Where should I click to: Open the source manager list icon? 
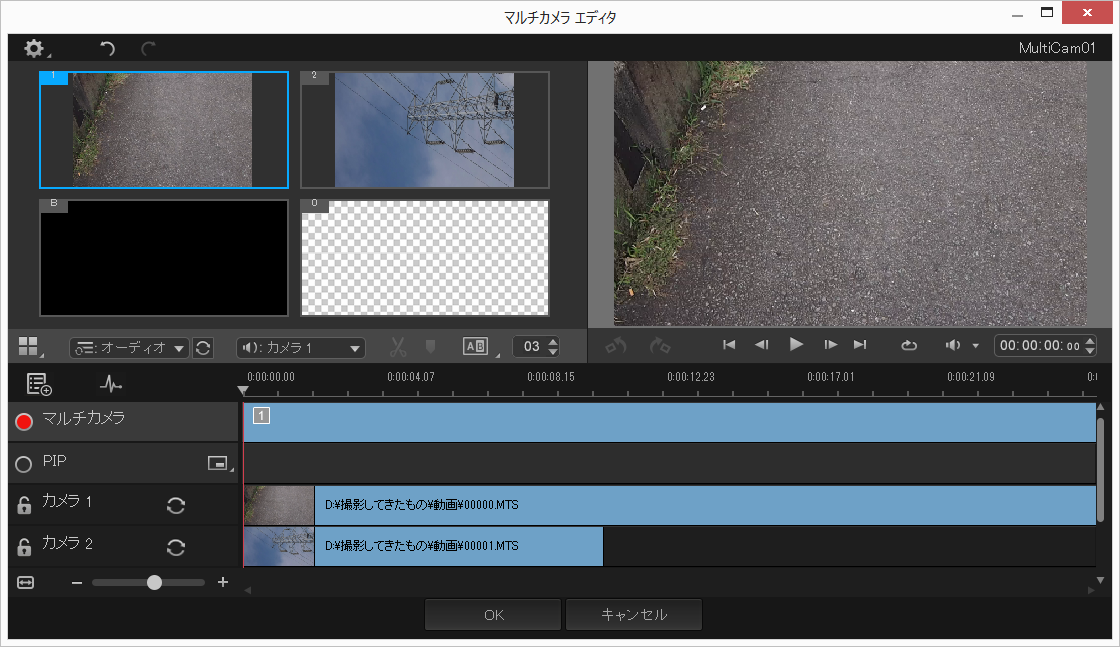point(39,384)
